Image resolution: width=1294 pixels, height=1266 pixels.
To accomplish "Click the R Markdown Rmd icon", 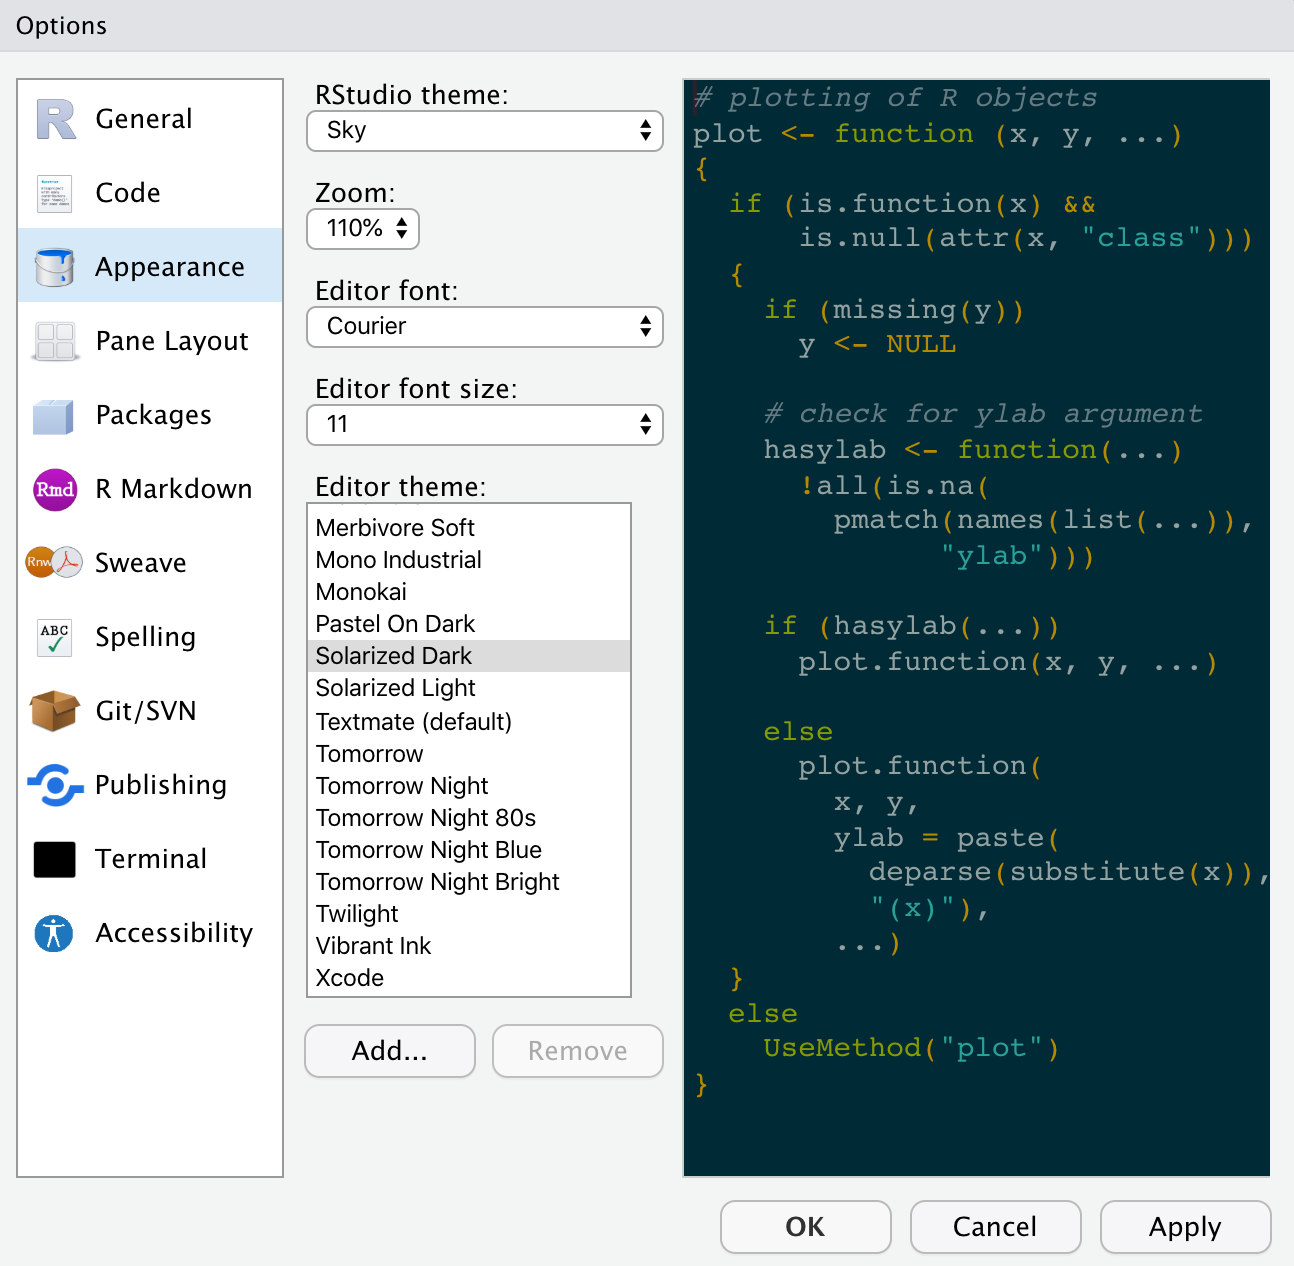I will tap(55, 489).
